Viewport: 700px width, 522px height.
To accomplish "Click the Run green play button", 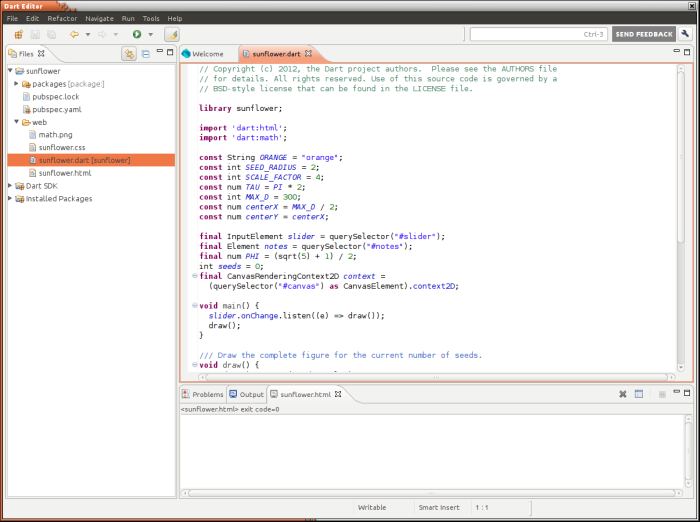I will pos(137,34).
